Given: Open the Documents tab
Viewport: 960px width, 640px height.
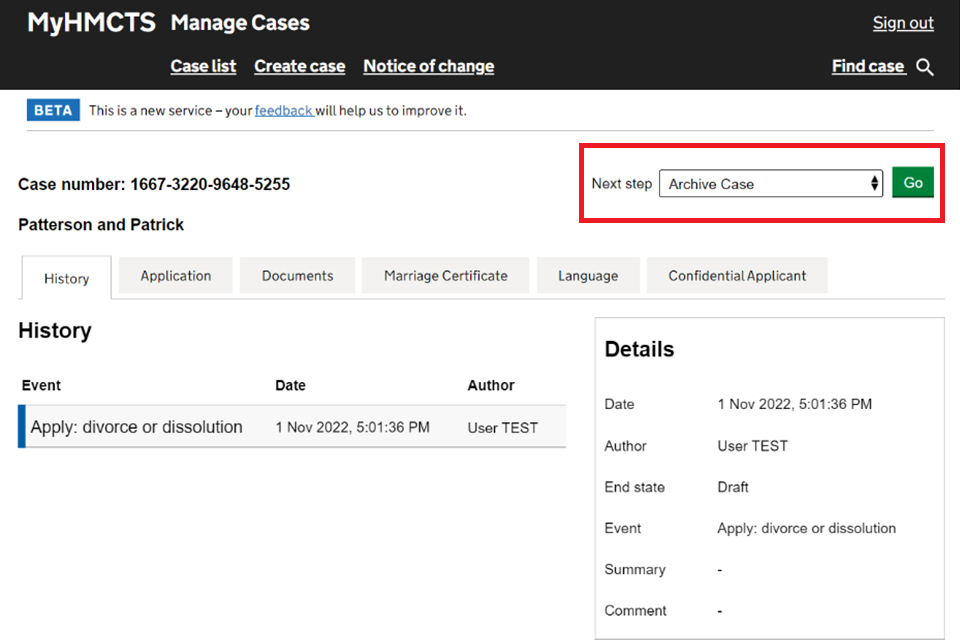Looking at the screenshot, I should [297, 276].
